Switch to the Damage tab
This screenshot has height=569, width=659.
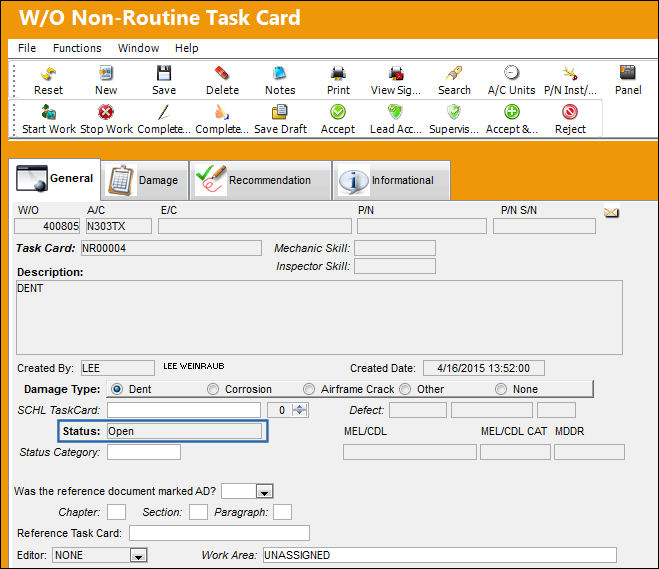click(145, 180)
